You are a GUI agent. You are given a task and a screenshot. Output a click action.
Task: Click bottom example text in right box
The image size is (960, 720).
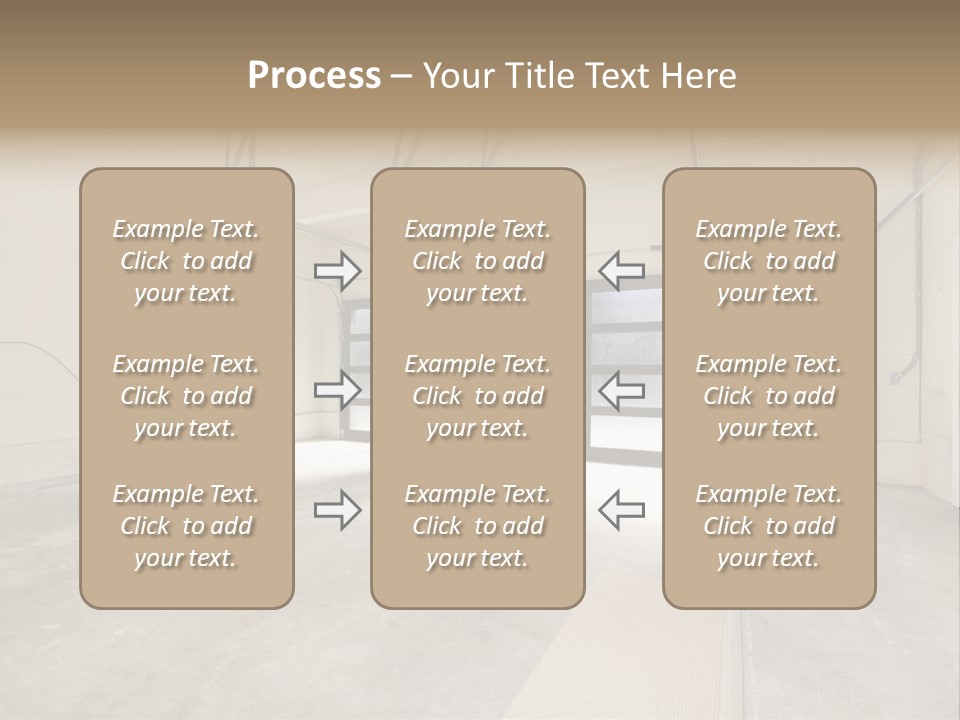coord(769,526)
